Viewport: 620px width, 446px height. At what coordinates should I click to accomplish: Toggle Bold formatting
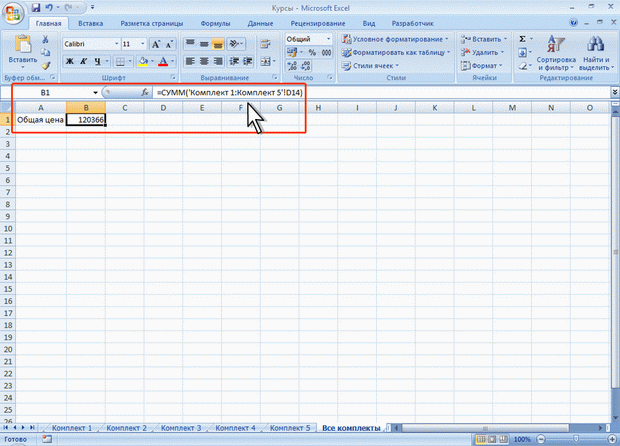pos(70,61)
